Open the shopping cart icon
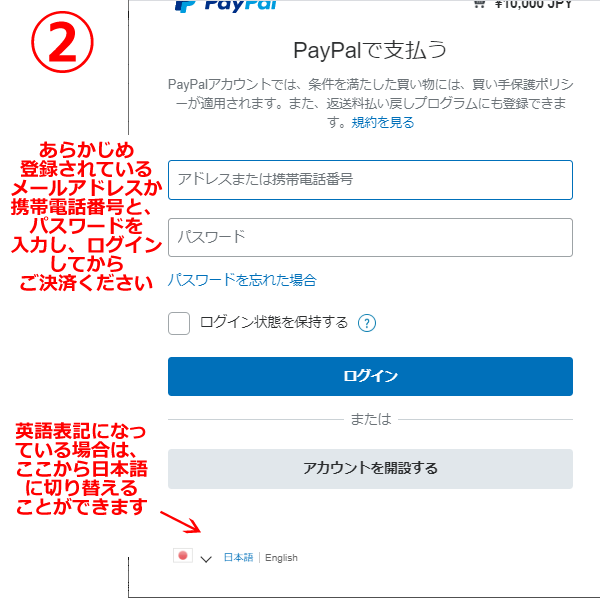This screenshot has width=600, height=600. point(479,3)
